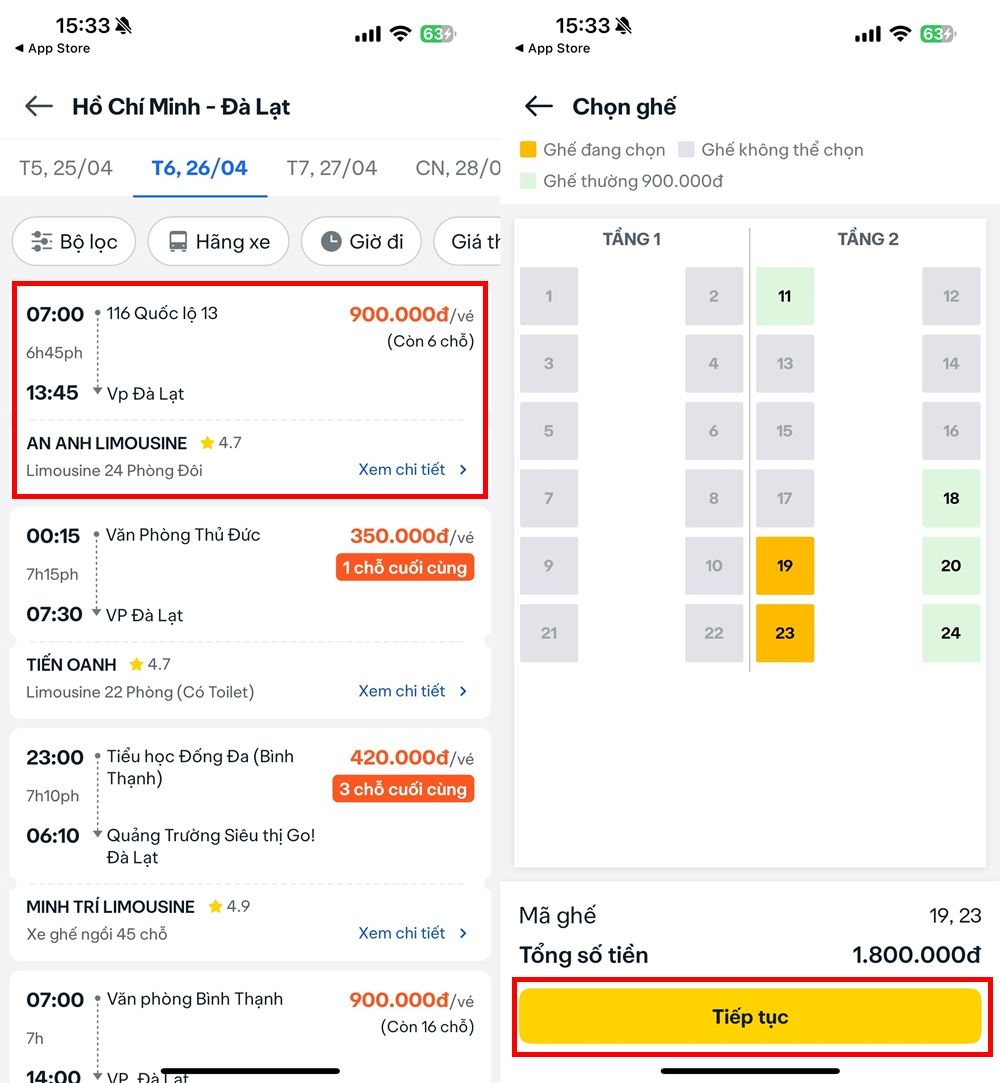Switch to the T7, 27/04 date tab
The height and width of the screenshot is (1083, 1000).
[332, 168]
